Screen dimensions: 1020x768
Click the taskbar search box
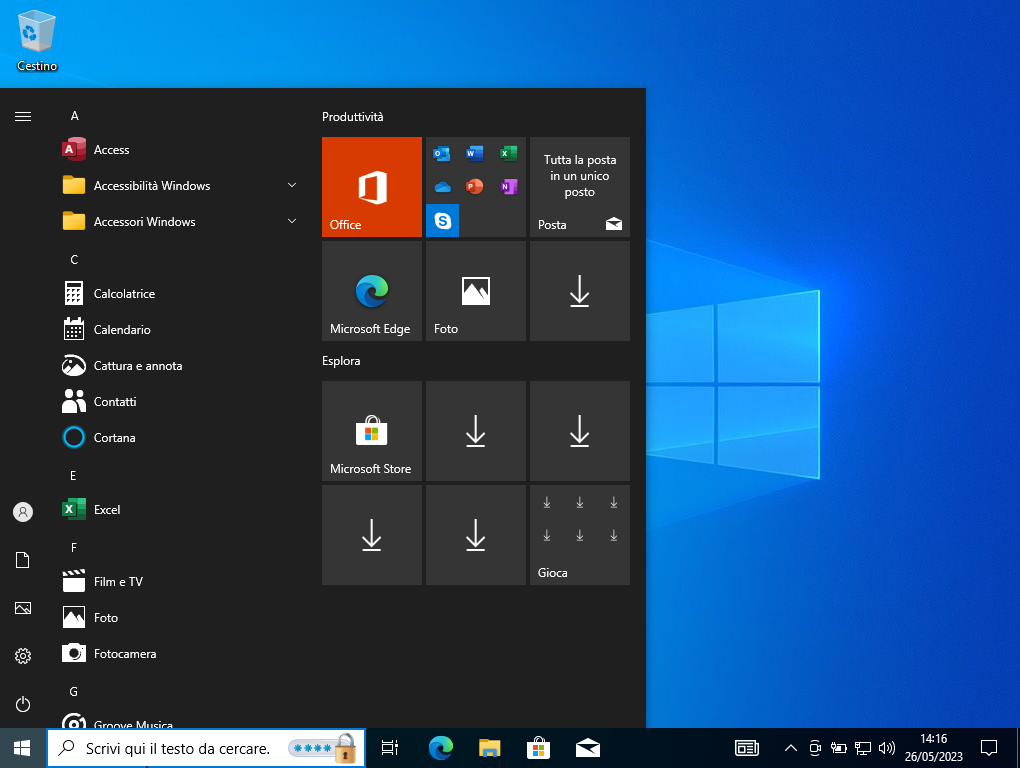click(x=206, y=748)
